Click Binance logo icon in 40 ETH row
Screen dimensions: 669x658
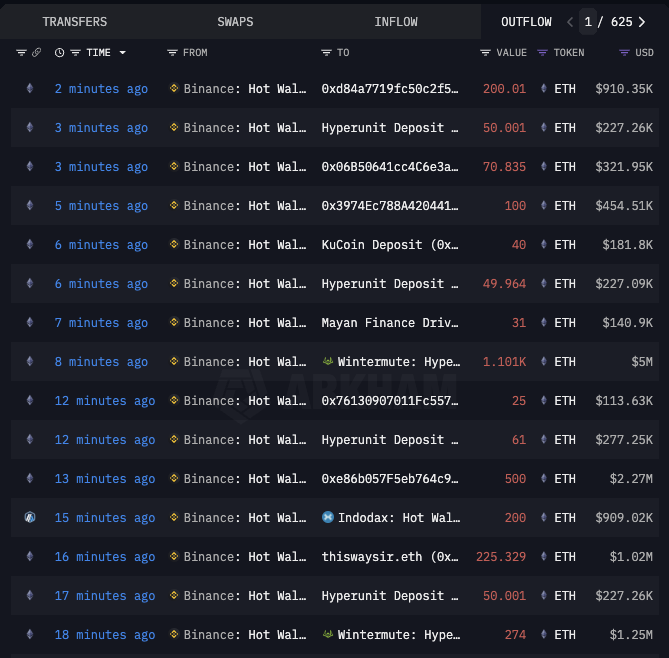(x=174, y=244)
